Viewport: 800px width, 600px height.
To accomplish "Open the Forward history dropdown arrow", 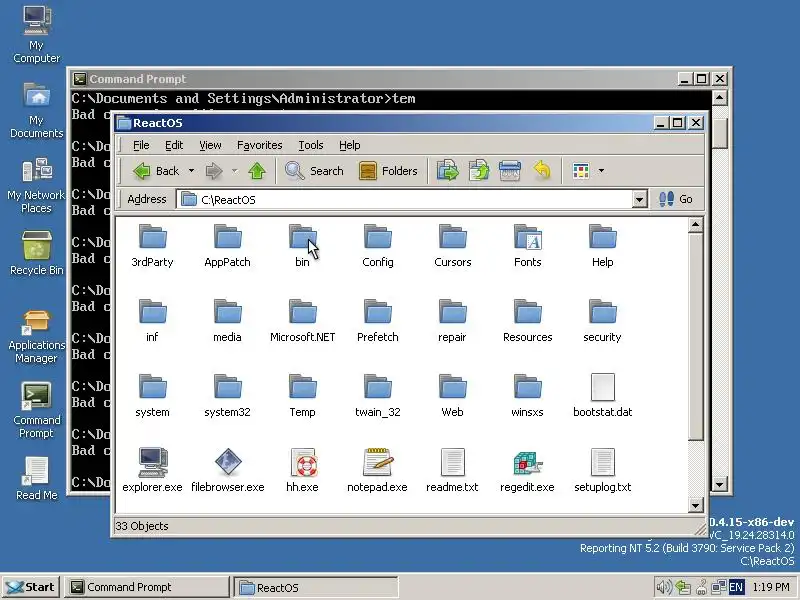I will (235, 171).
